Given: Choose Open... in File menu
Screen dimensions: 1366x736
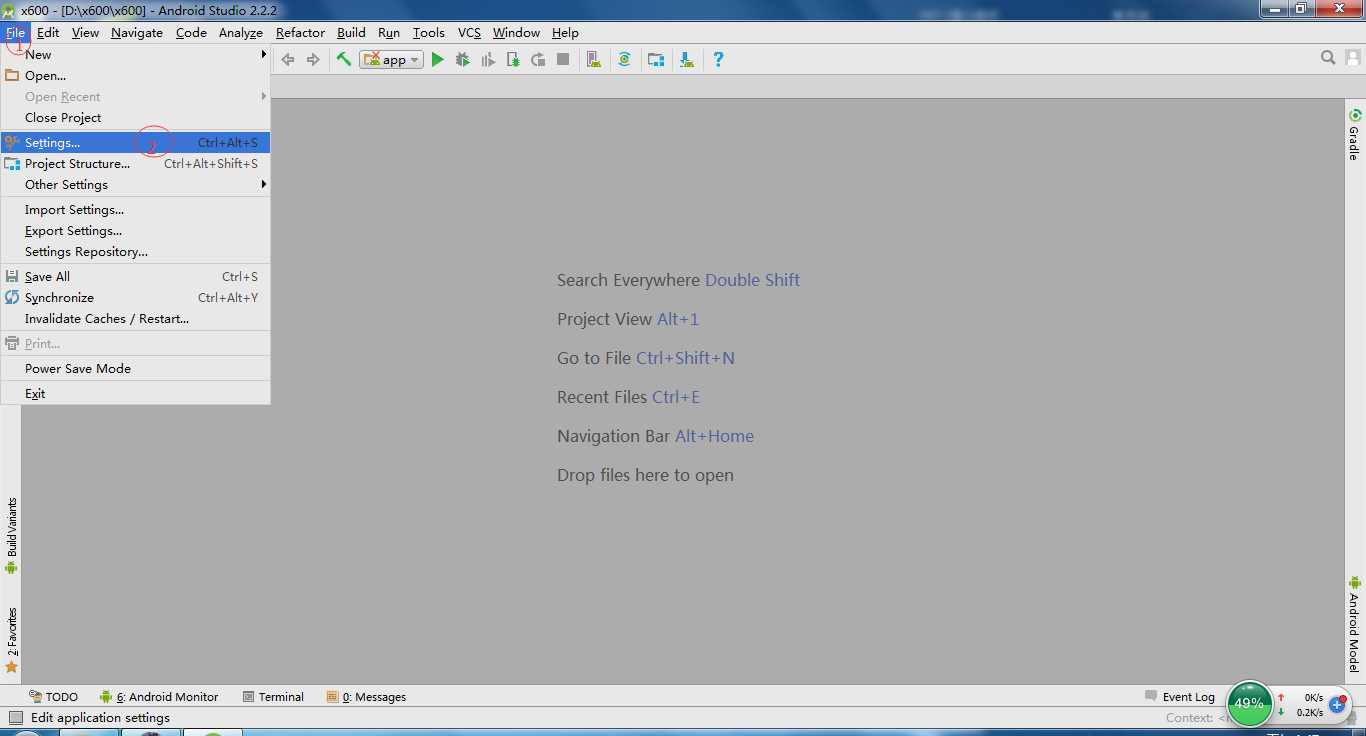Looking at the screenshot, I should point(135,76).
